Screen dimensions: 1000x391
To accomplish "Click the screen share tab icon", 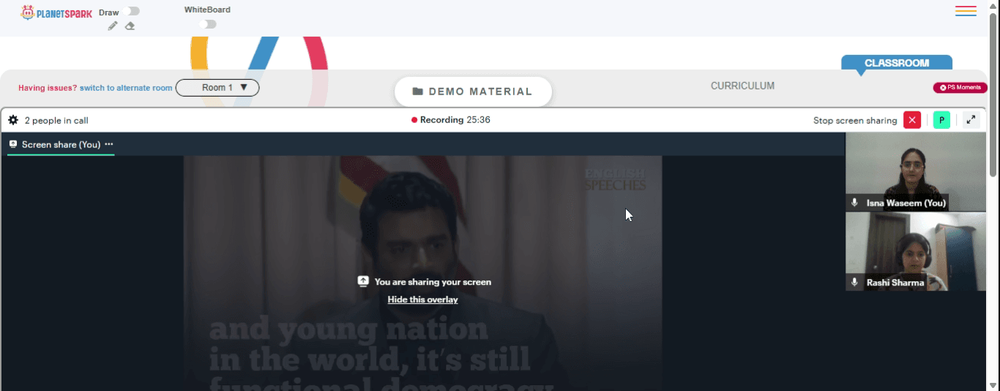I will [13, 144].
